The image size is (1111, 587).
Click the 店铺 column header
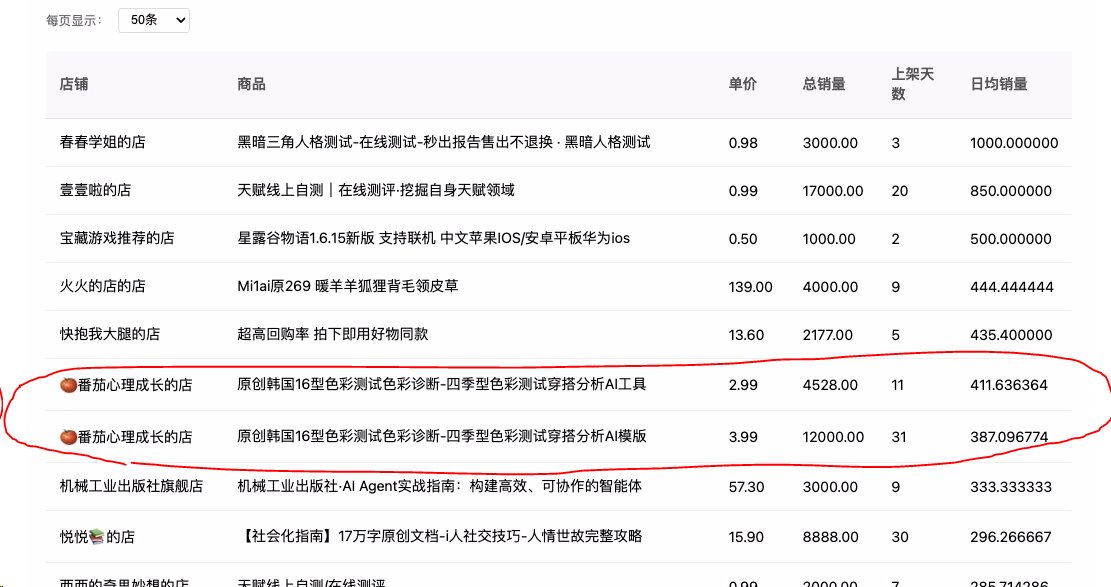[x=74, y=84]
